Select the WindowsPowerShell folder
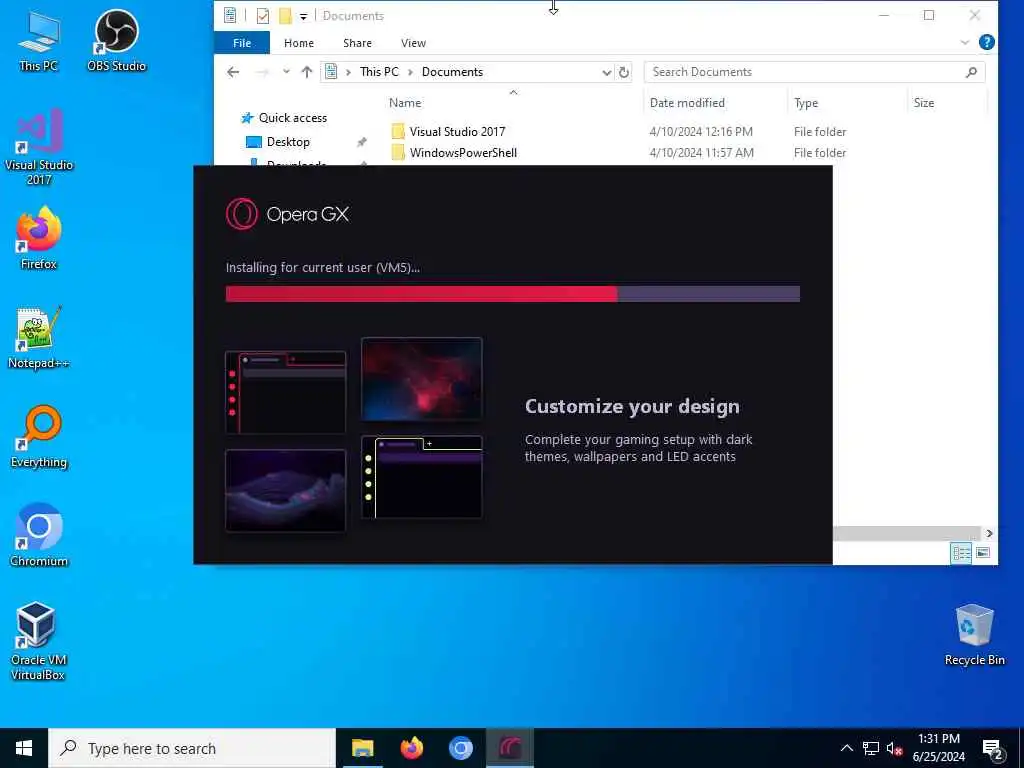This screenshot has width=1024, height=768. pyautogui.click(x=463, y=153)
